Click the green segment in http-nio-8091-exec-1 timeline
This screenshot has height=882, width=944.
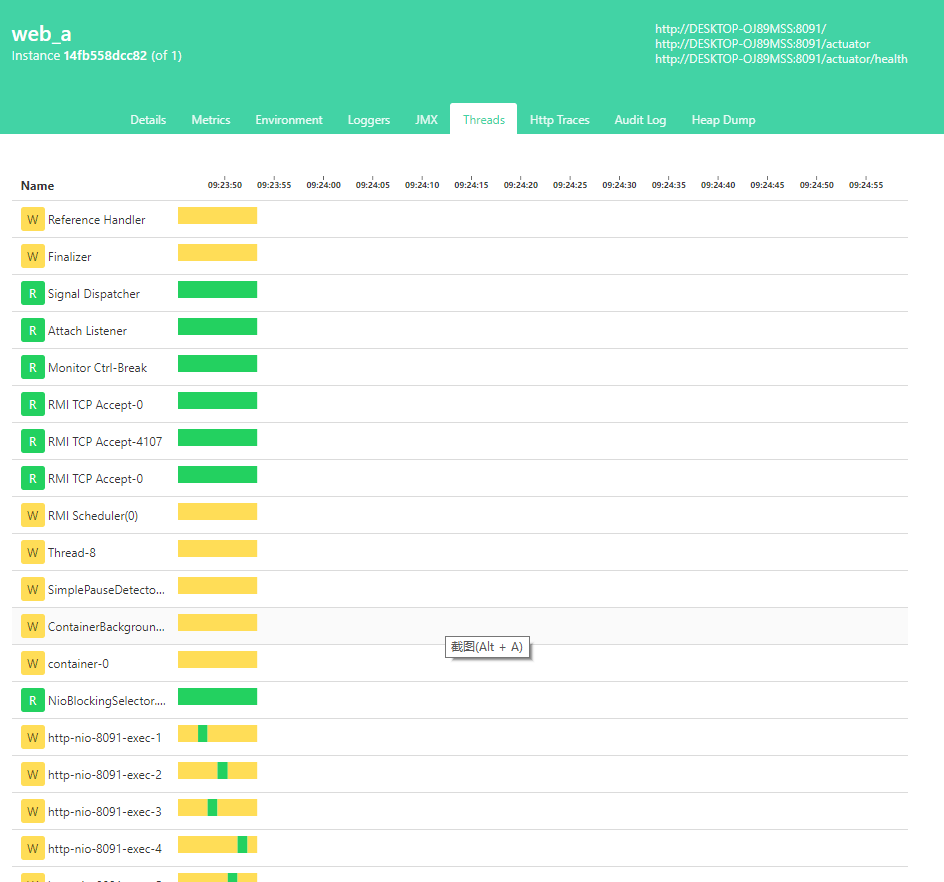tap(202, 733)
